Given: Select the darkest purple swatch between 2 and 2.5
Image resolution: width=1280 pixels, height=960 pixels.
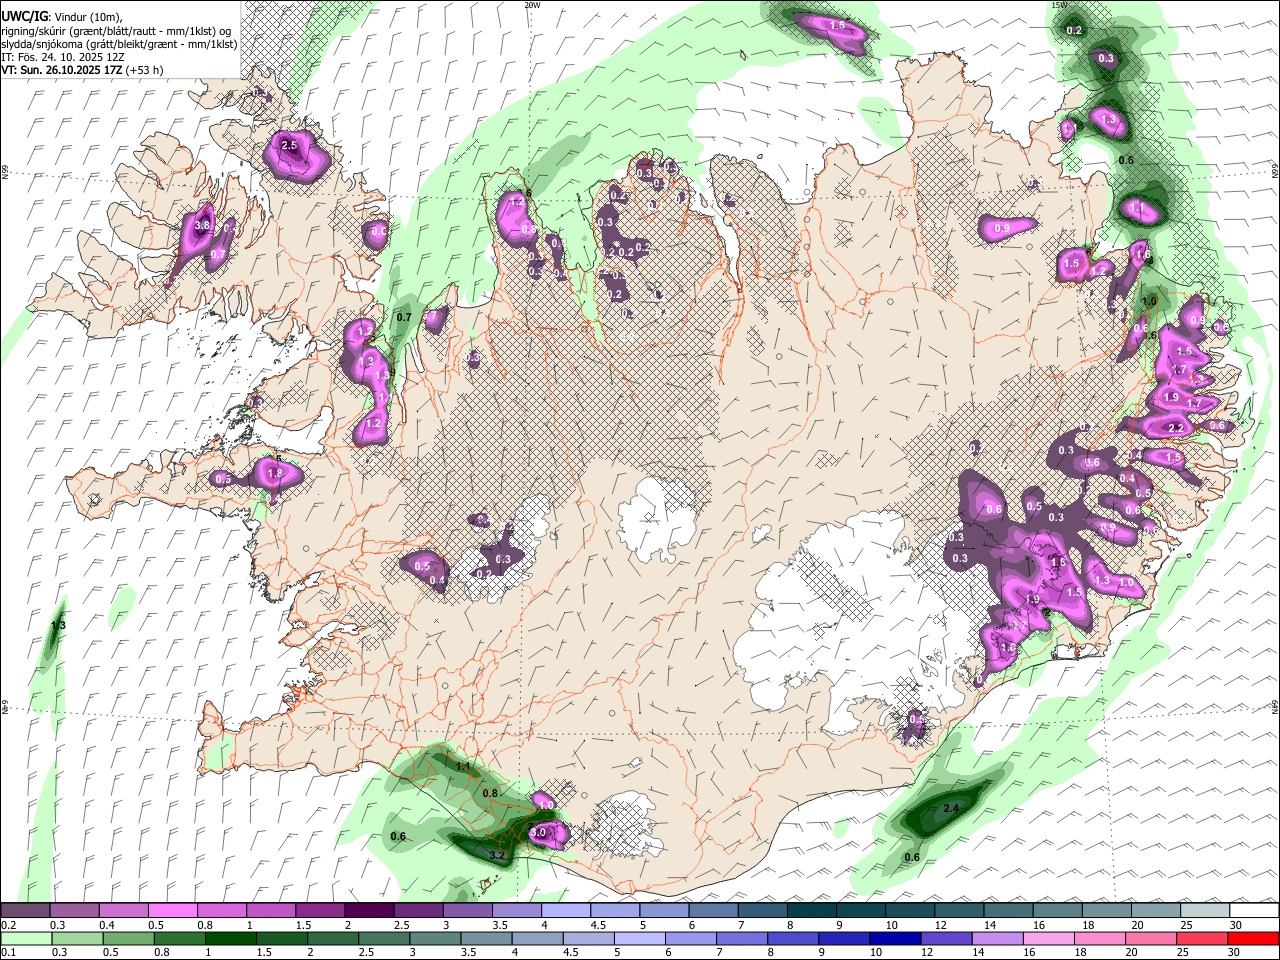Looking at the screenshot, I should (368, 911).
